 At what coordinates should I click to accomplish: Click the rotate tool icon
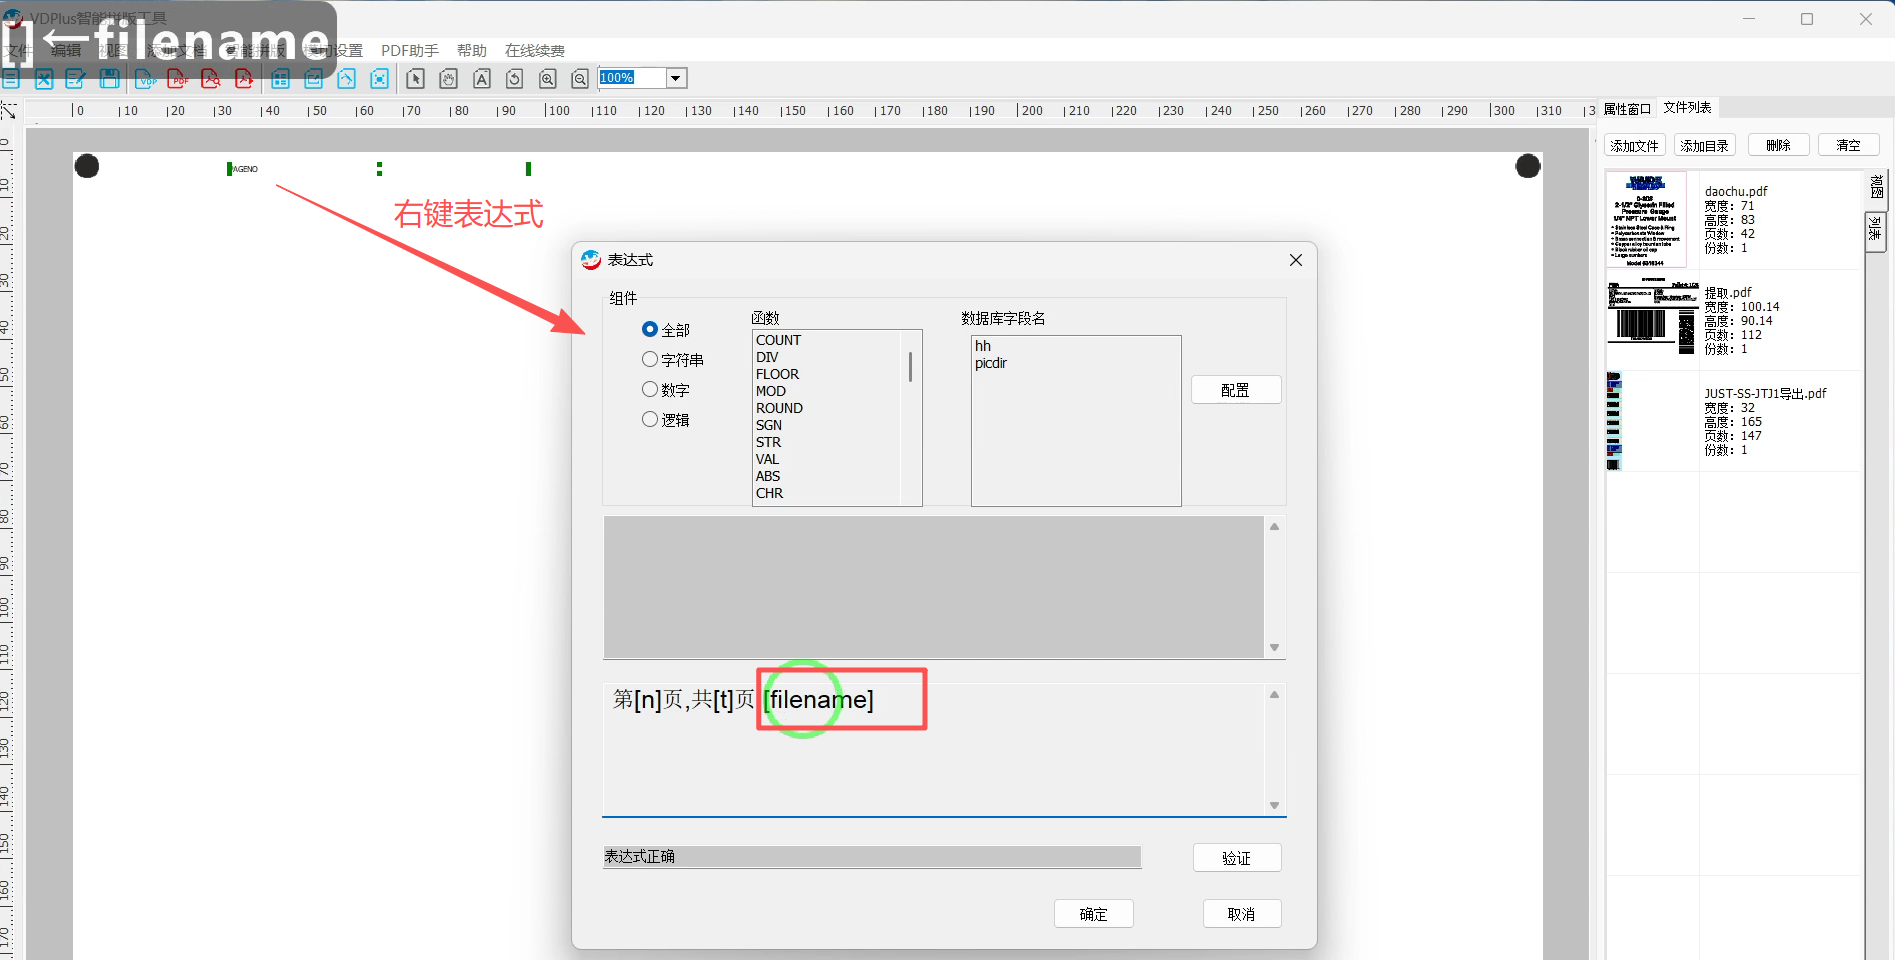(x=515, y=79)
